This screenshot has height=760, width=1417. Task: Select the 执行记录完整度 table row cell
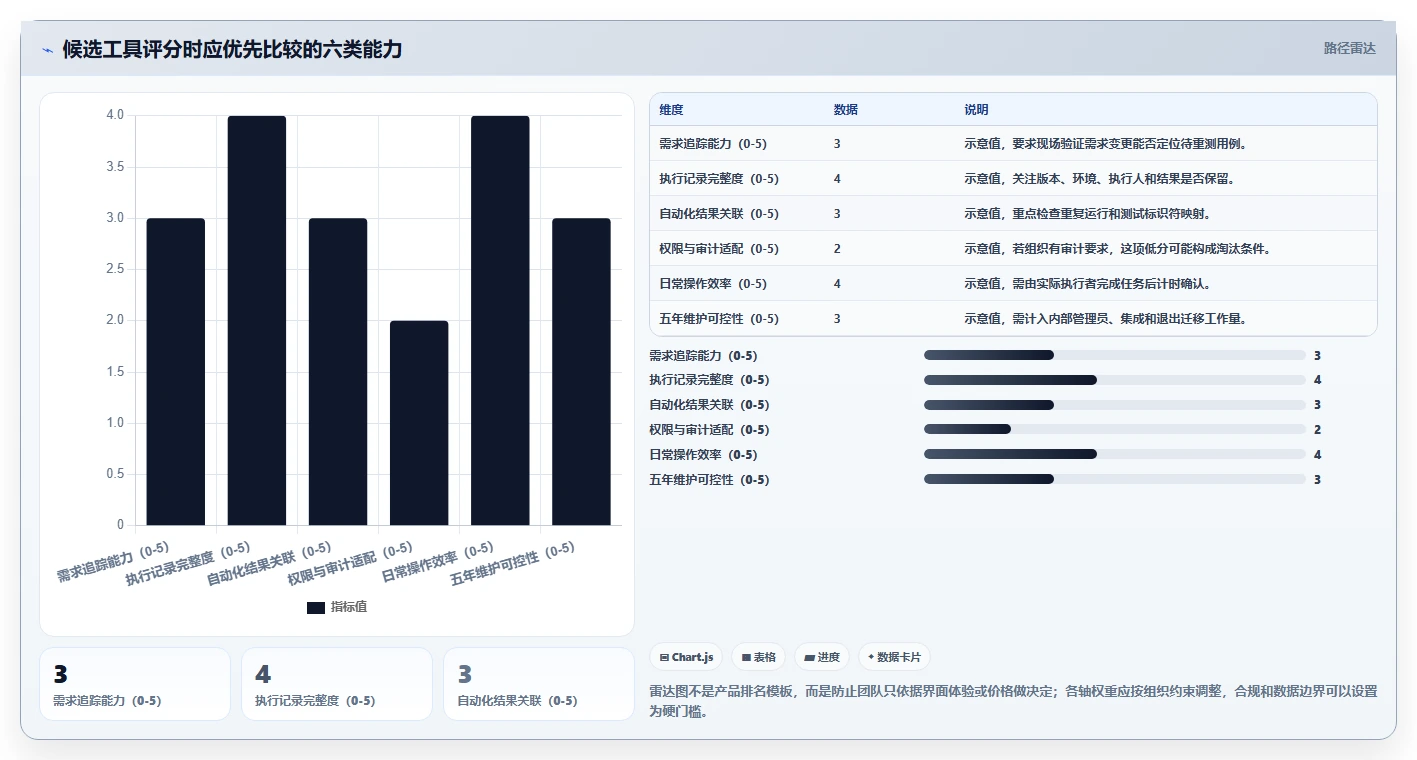pos(719,179)
